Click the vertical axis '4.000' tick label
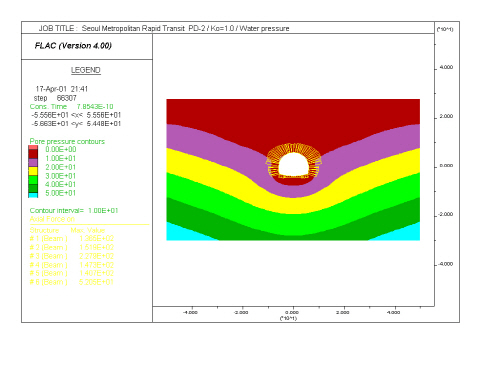This screenshot has height=375, width=500. coord(446,67)
